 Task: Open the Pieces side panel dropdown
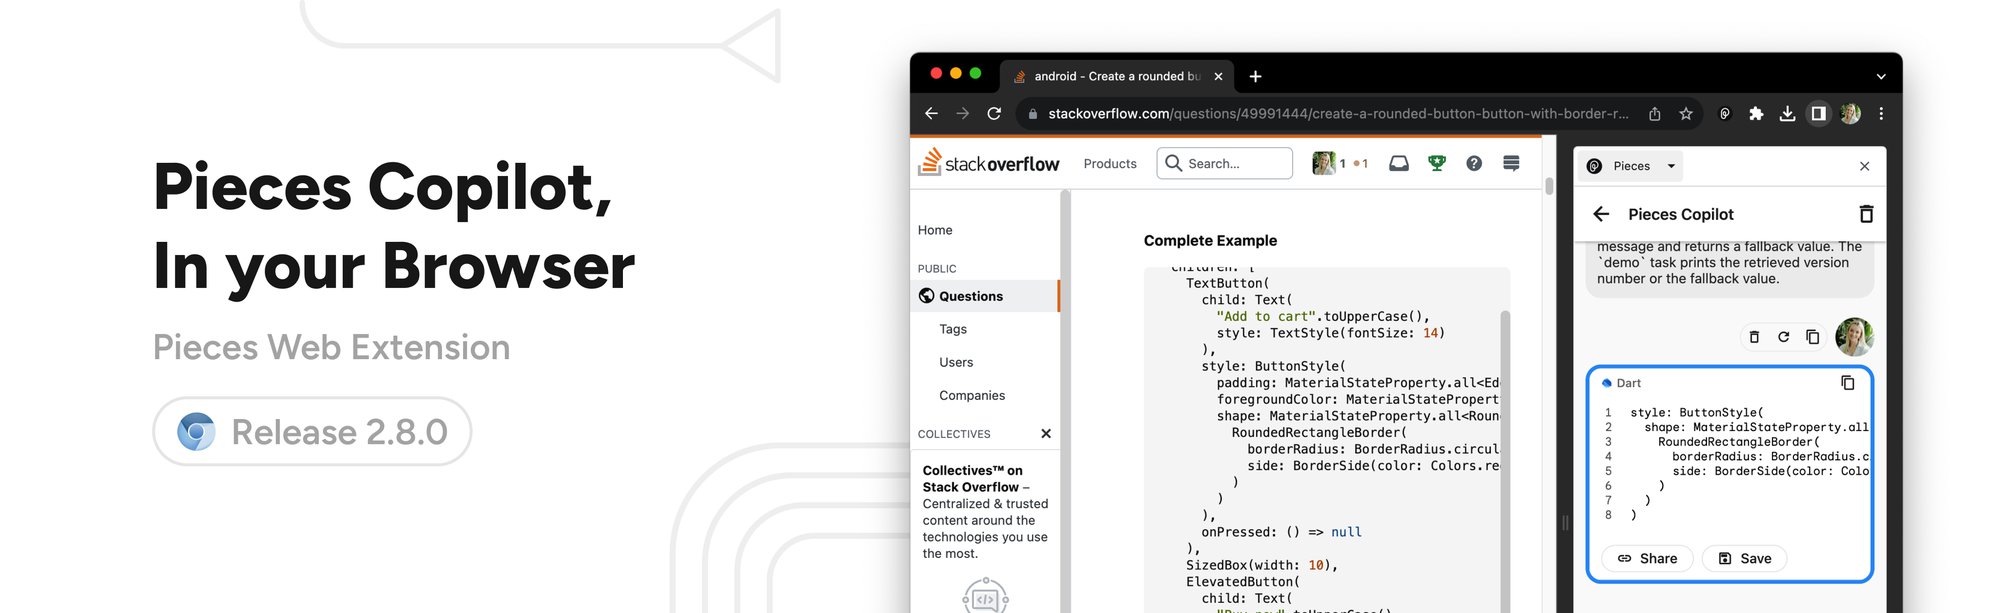click(x=1630, y=166)
